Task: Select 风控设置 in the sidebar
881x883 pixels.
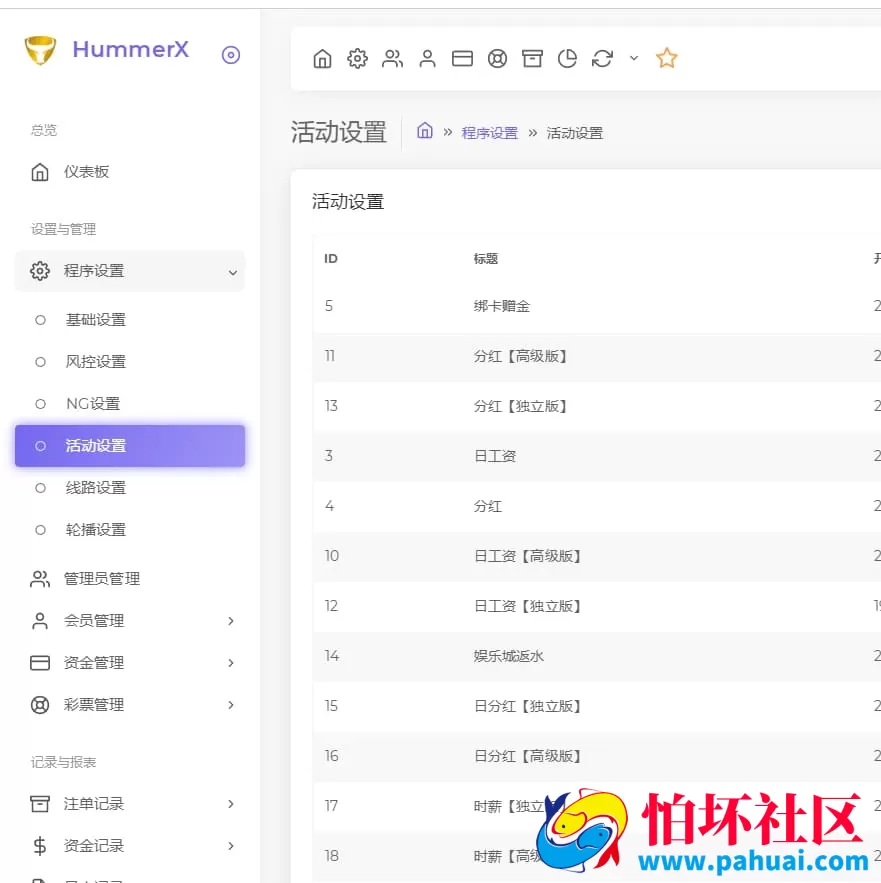Action: (95, 361)
